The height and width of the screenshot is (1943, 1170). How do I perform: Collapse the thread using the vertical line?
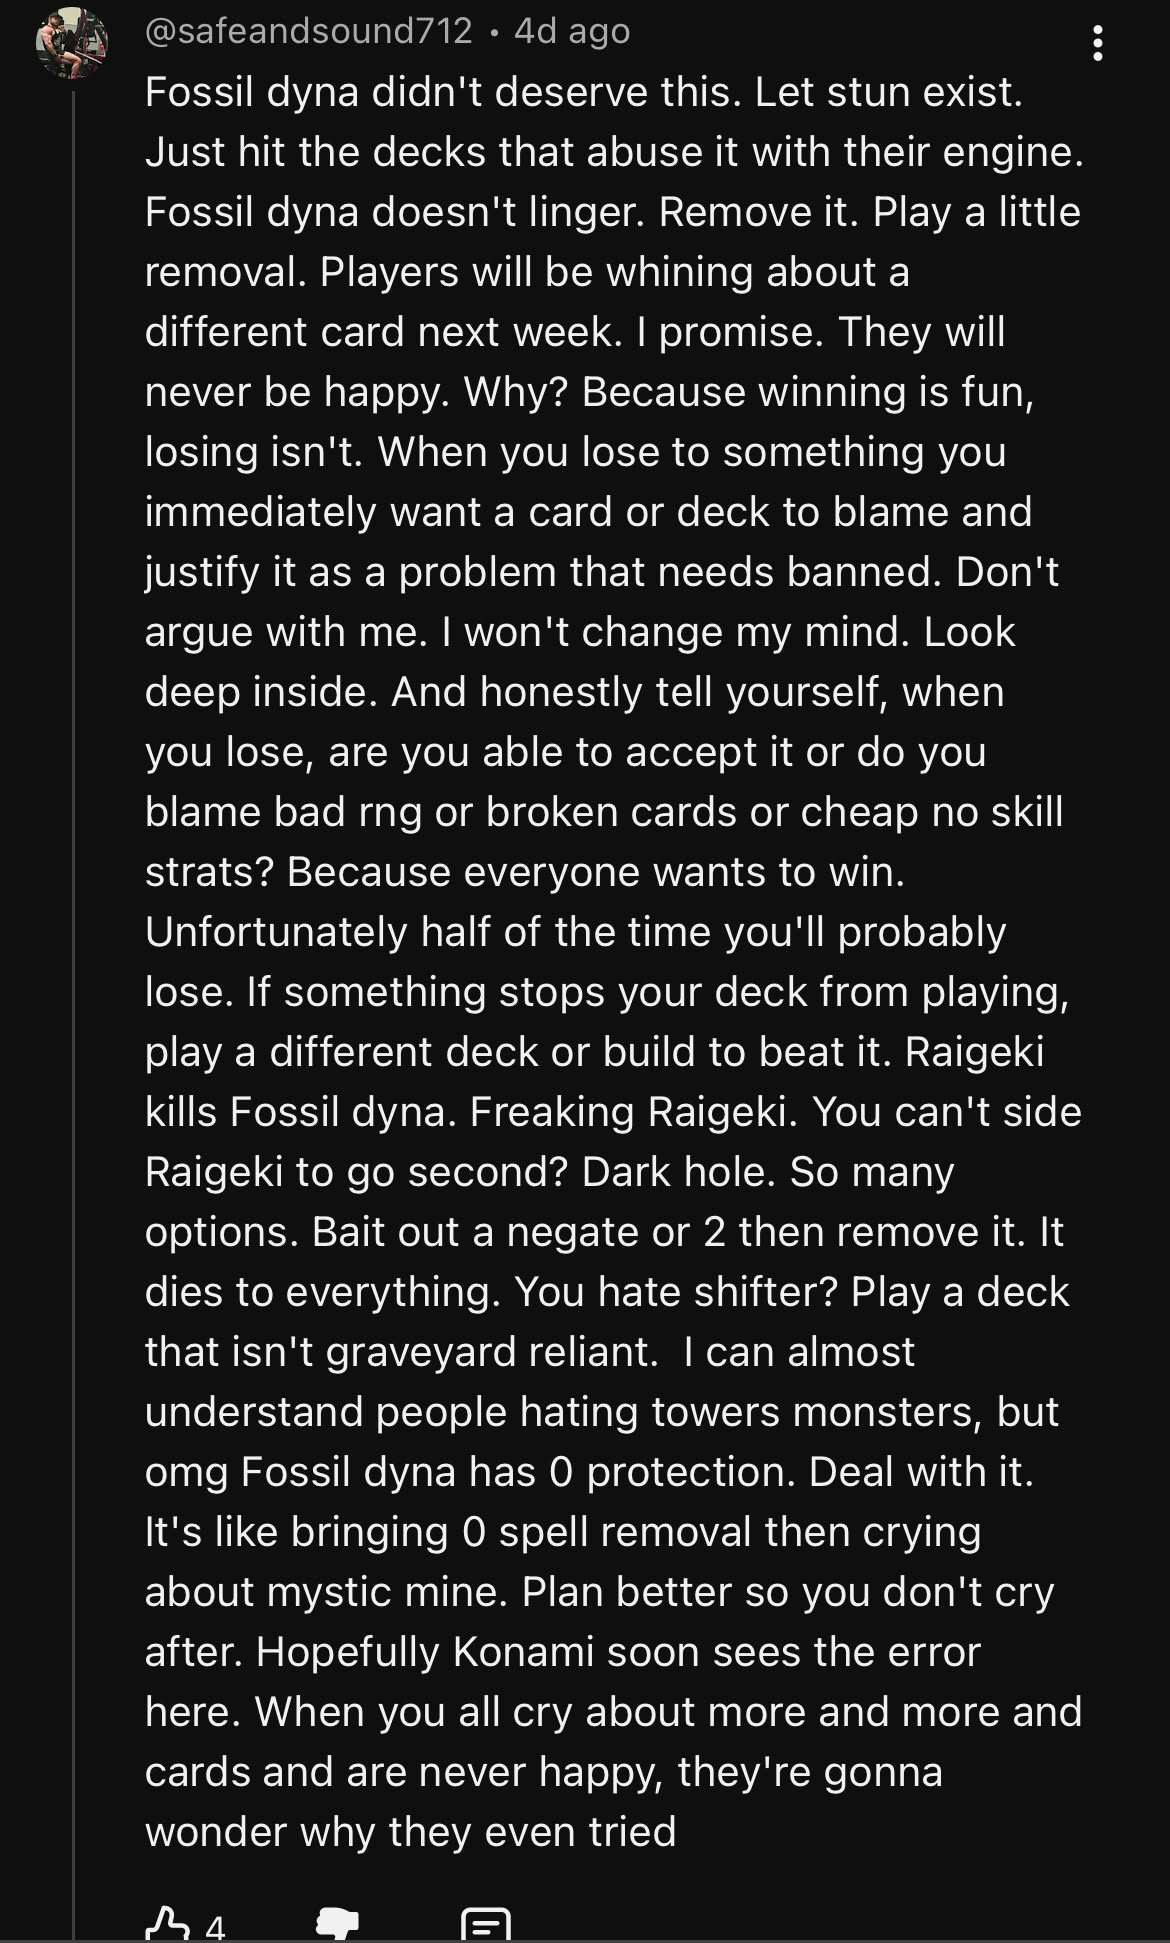[x=73, y=1000]
